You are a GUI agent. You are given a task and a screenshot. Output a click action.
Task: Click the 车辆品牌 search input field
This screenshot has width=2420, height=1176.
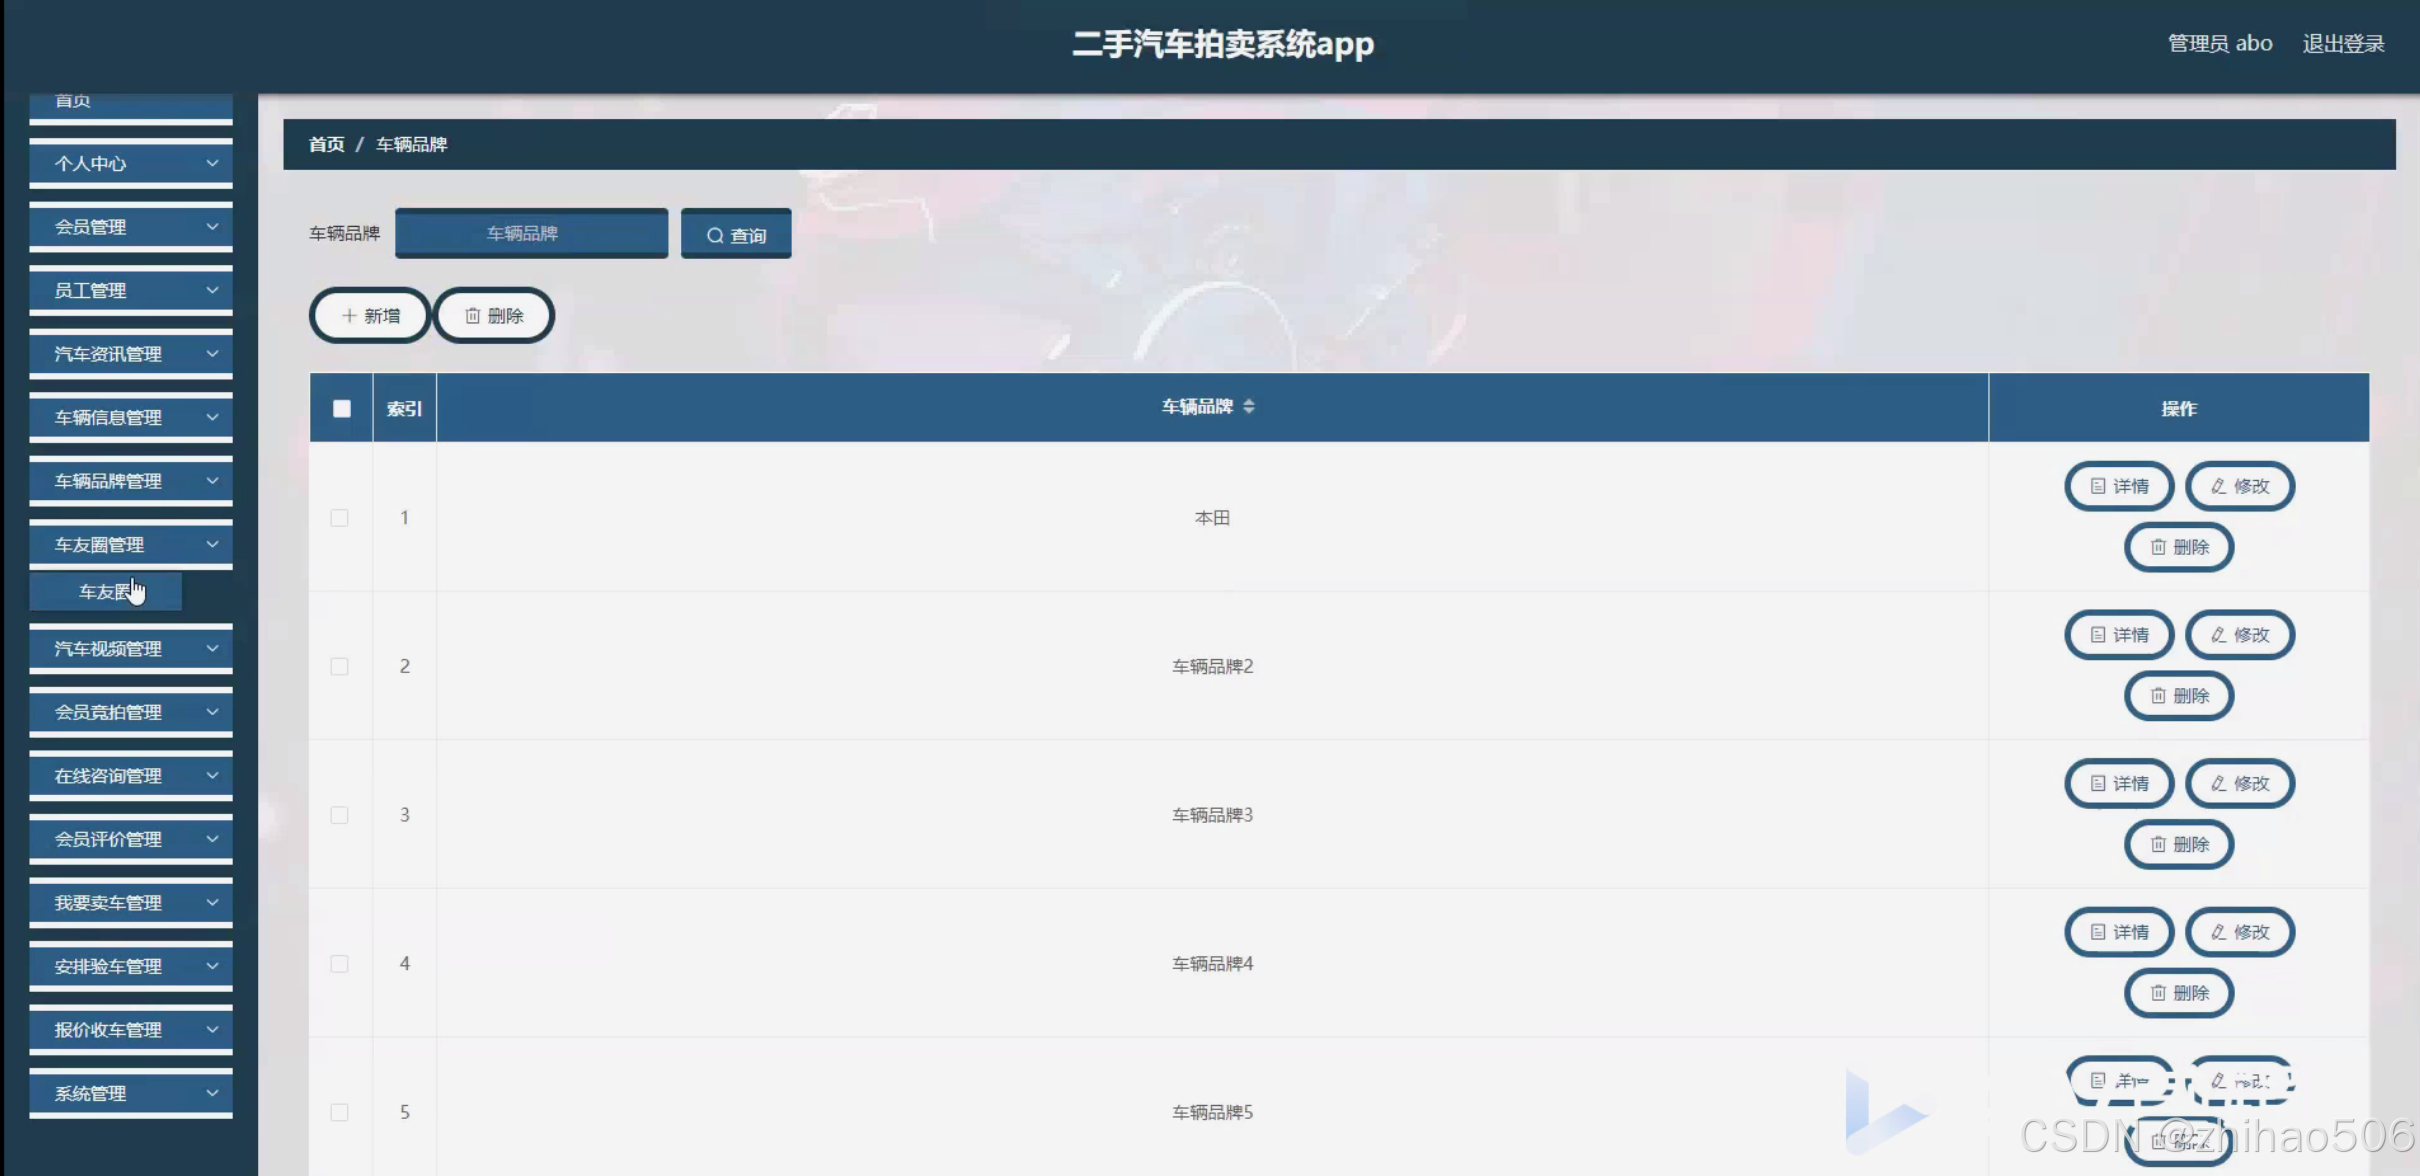click(x=531, y=234)
